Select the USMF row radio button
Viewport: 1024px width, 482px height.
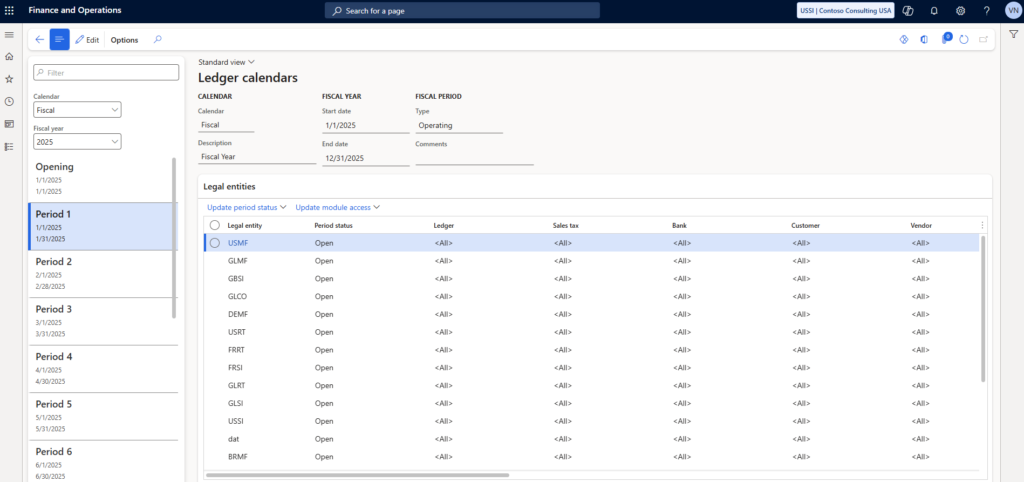[x=214, y=243]
